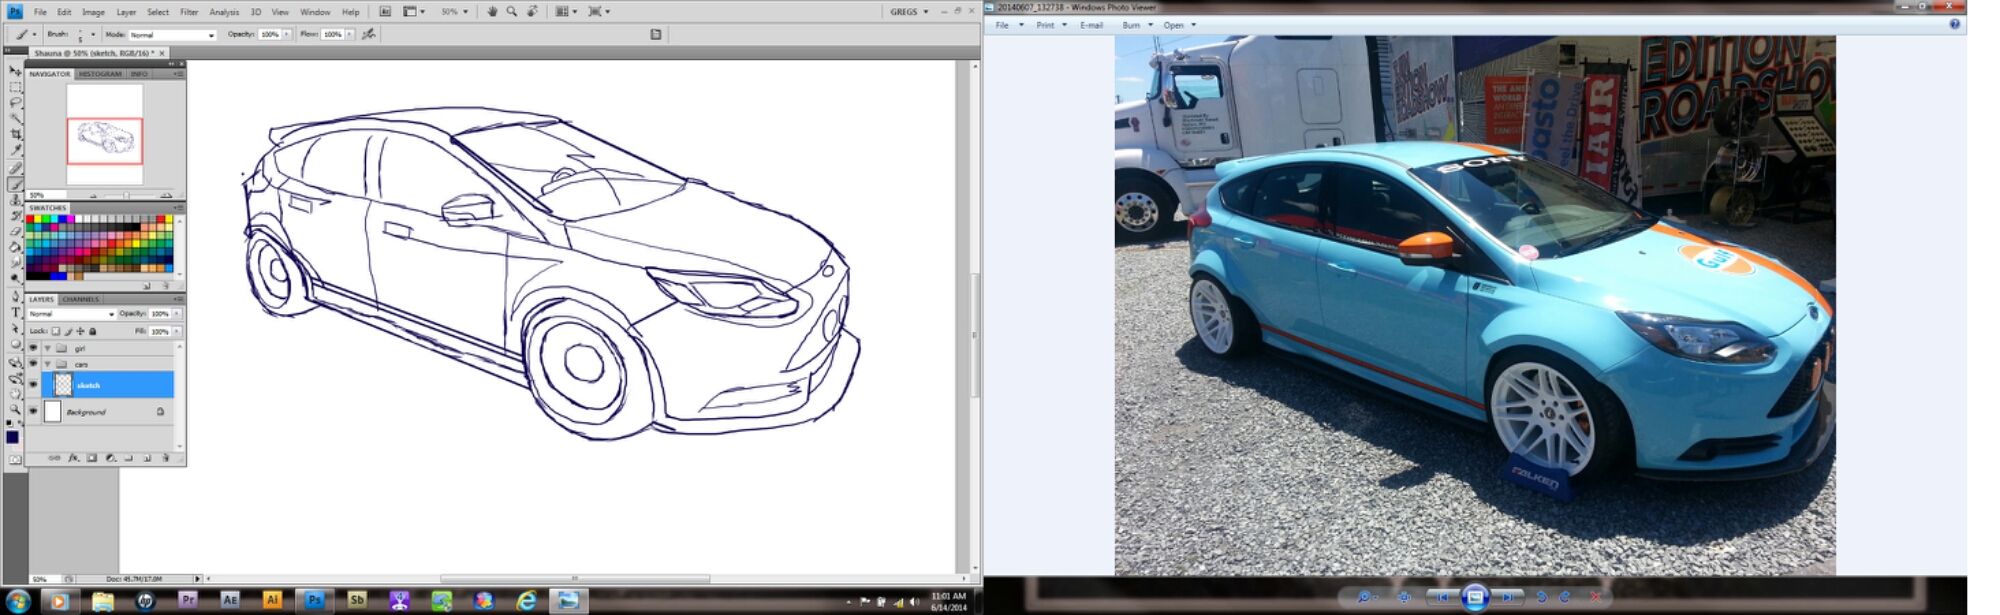Viewport: 2000px width, 615px height.
Task: Select the Type tool
Action: pos(15,313)
